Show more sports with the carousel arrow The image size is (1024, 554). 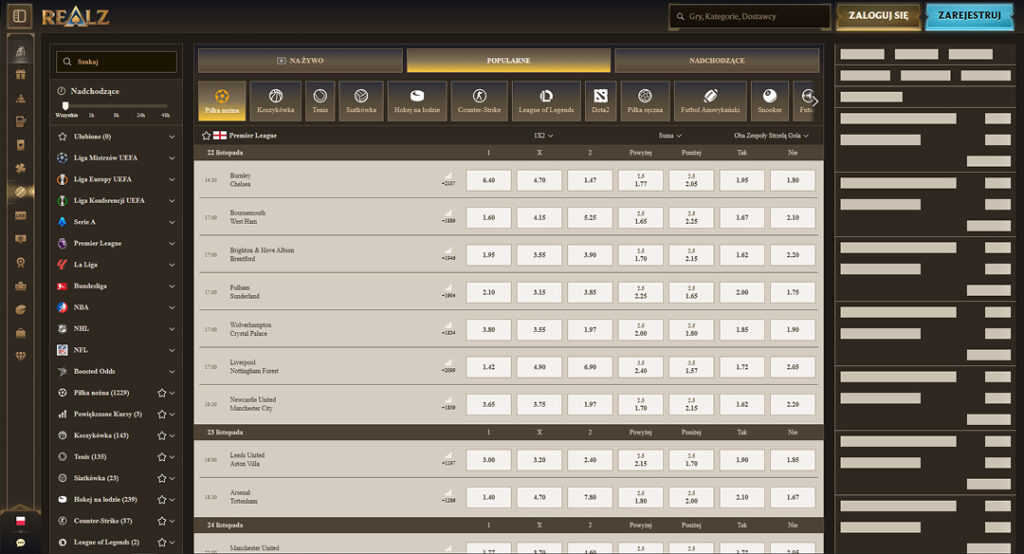(x=814, y=101)
